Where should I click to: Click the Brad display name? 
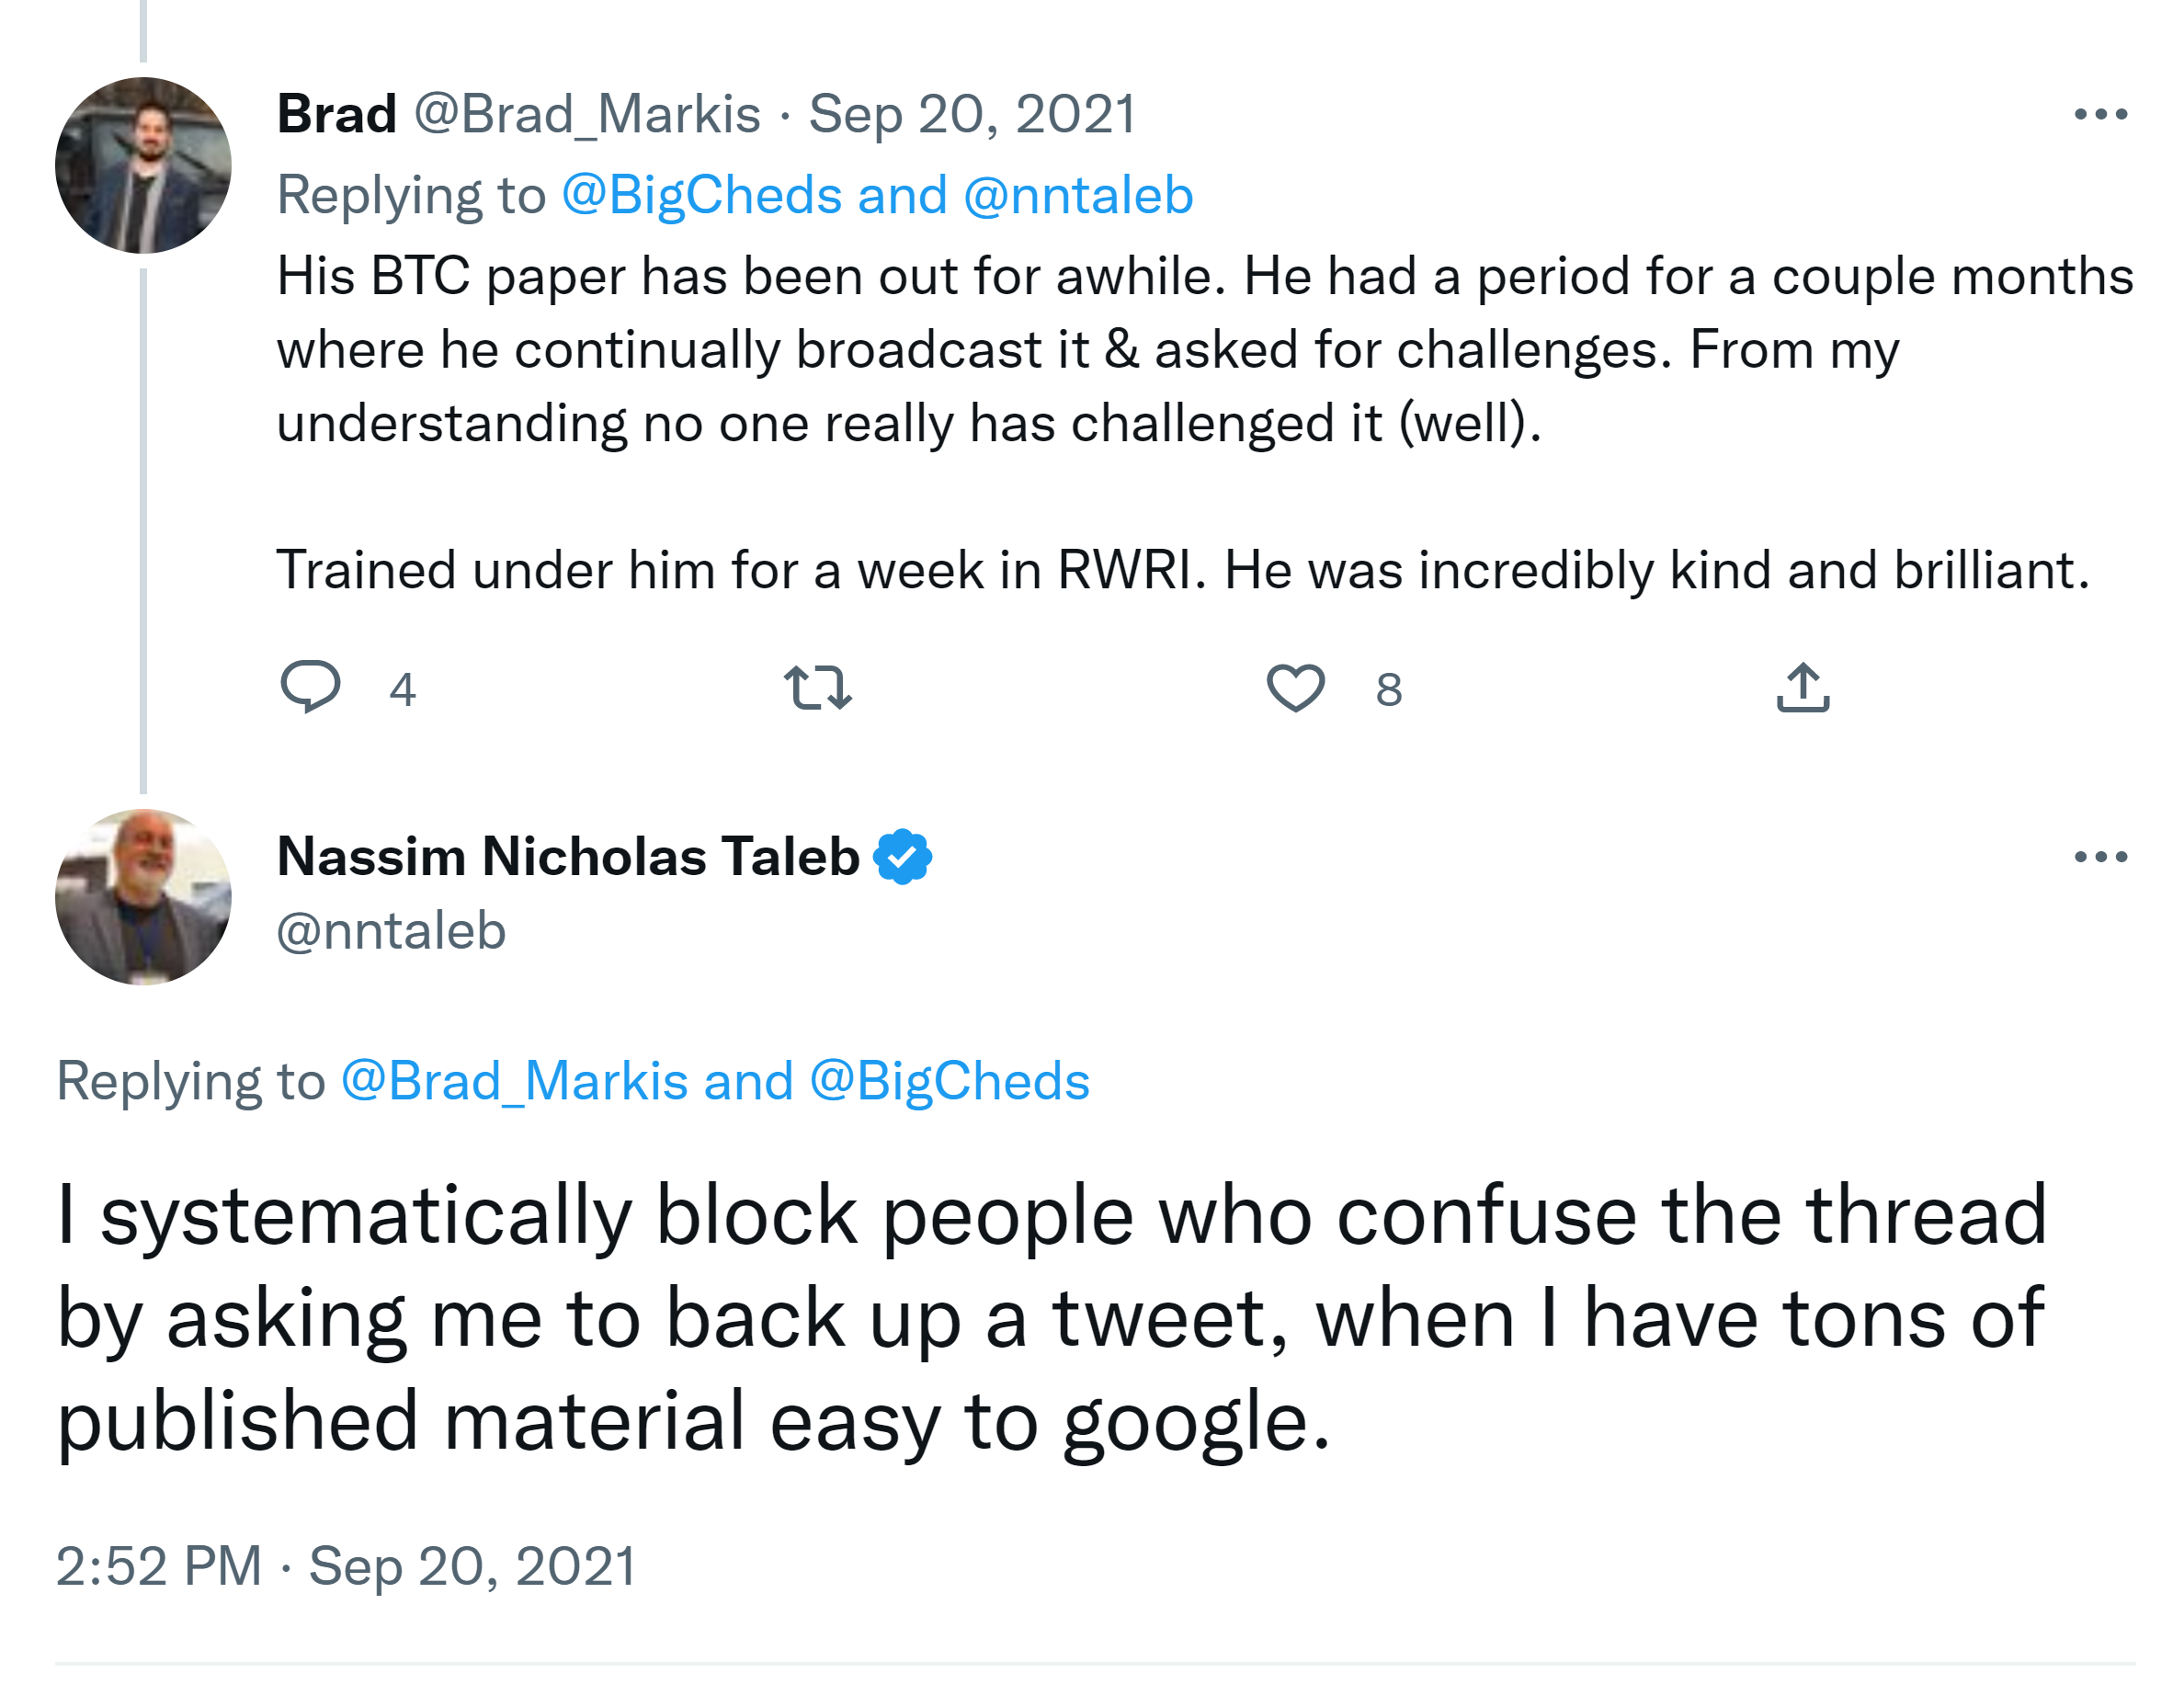pos(337,114)
